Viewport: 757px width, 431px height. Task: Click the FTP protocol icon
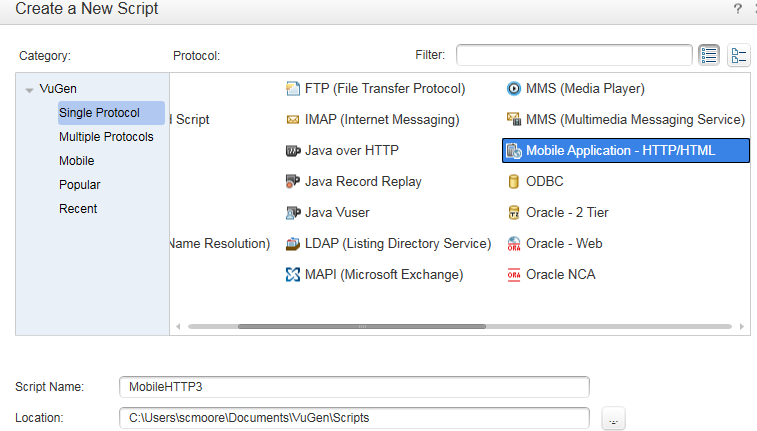coord(293,89)
